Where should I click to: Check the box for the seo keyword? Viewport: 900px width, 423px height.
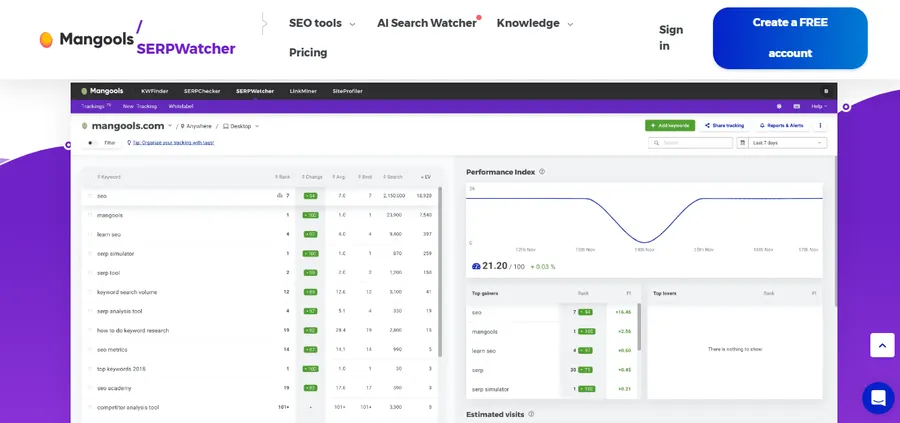[x=90, y=196]
